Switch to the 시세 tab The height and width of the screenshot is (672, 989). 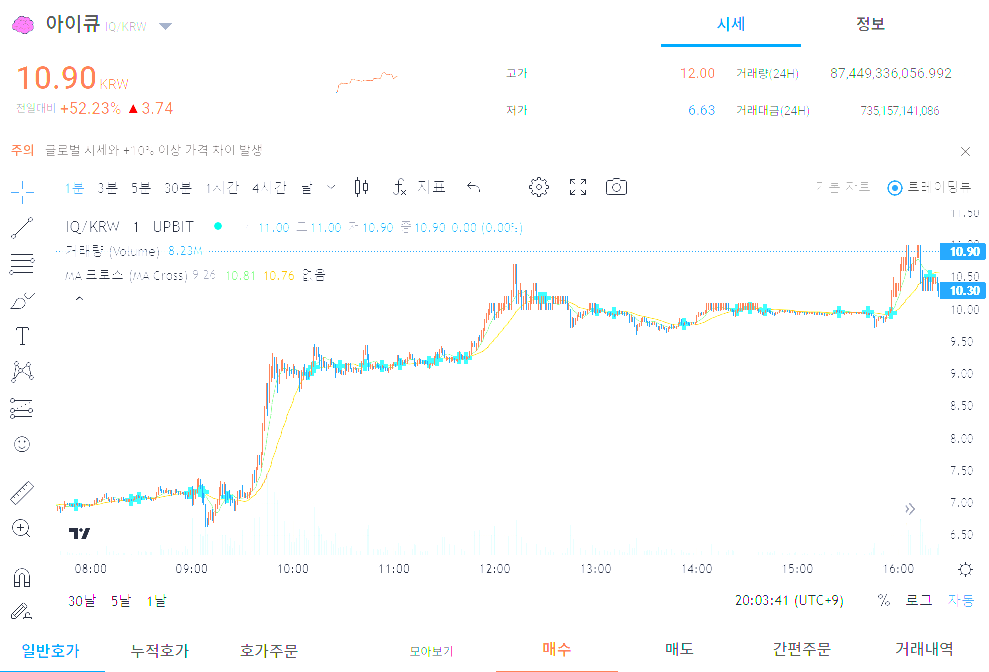[x=731, y=24]
